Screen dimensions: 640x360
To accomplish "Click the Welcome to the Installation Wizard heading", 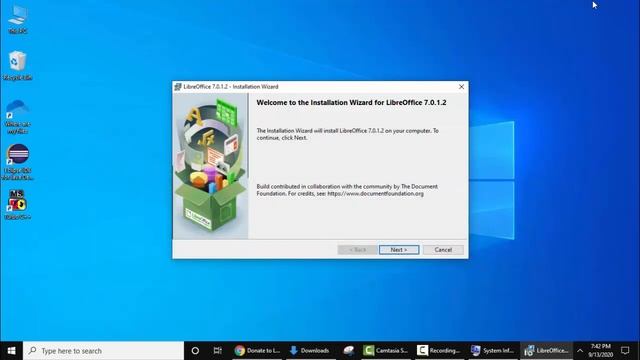I will tap(351, 102).
